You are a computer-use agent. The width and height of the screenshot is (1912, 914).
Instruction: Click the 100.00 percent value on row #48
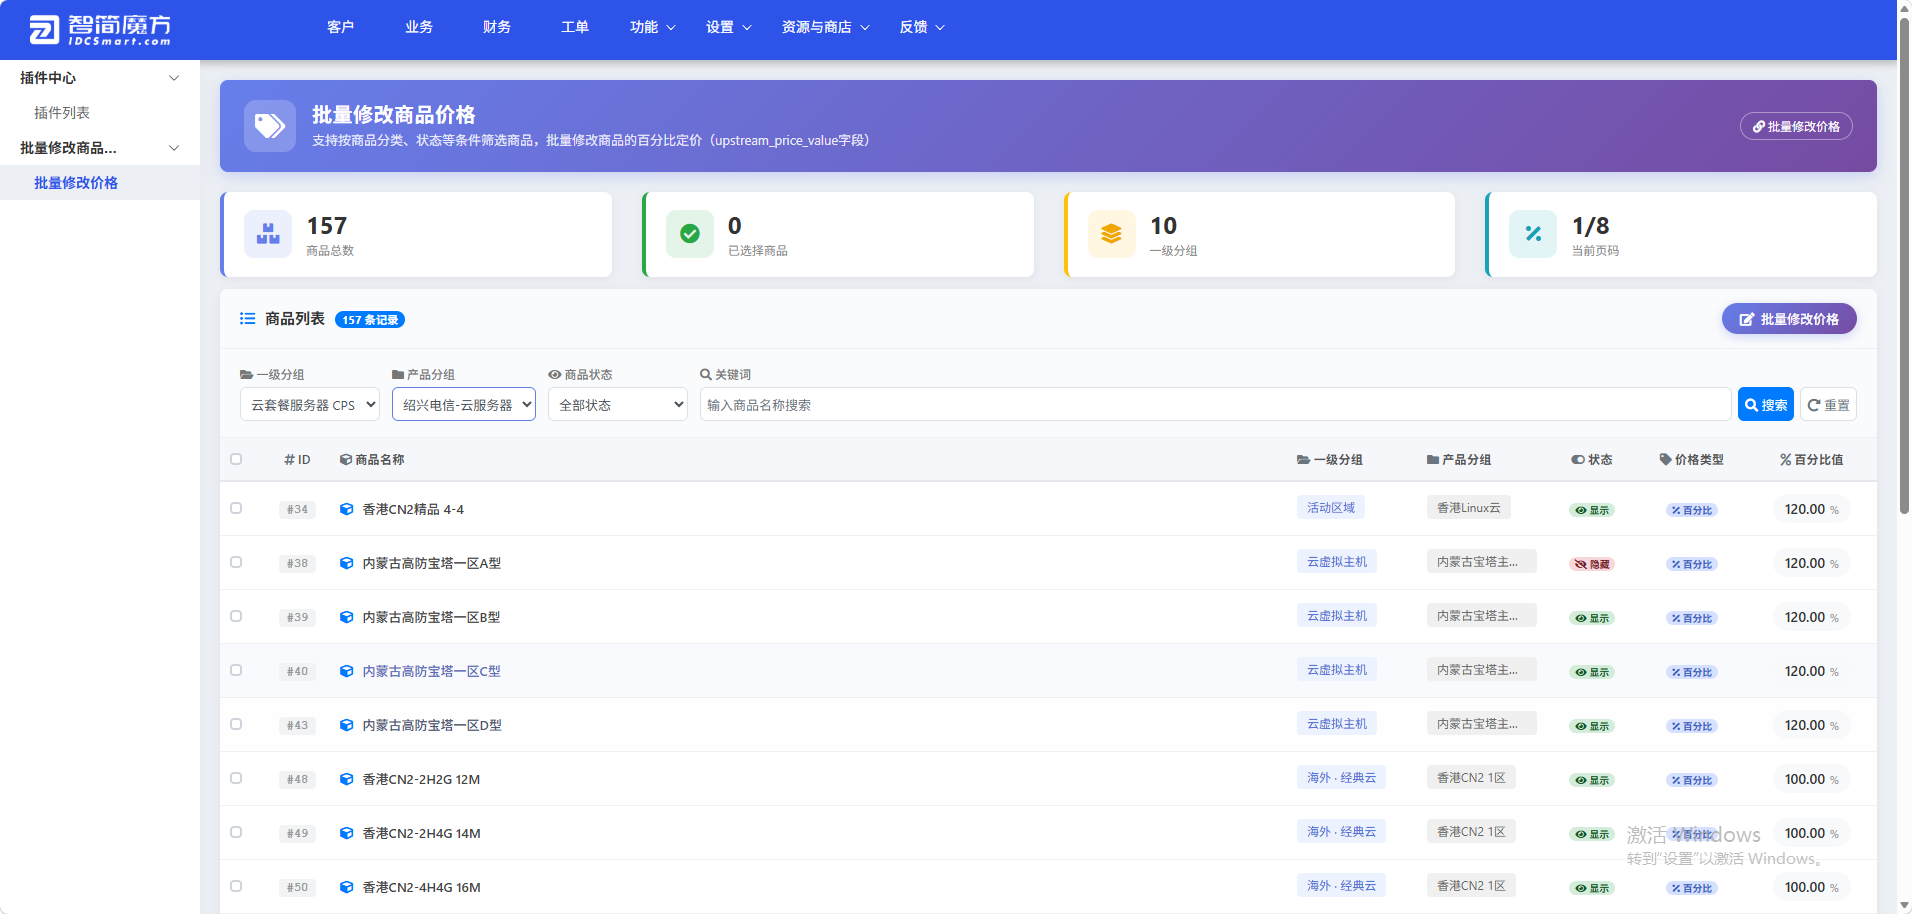point(1811,779)
